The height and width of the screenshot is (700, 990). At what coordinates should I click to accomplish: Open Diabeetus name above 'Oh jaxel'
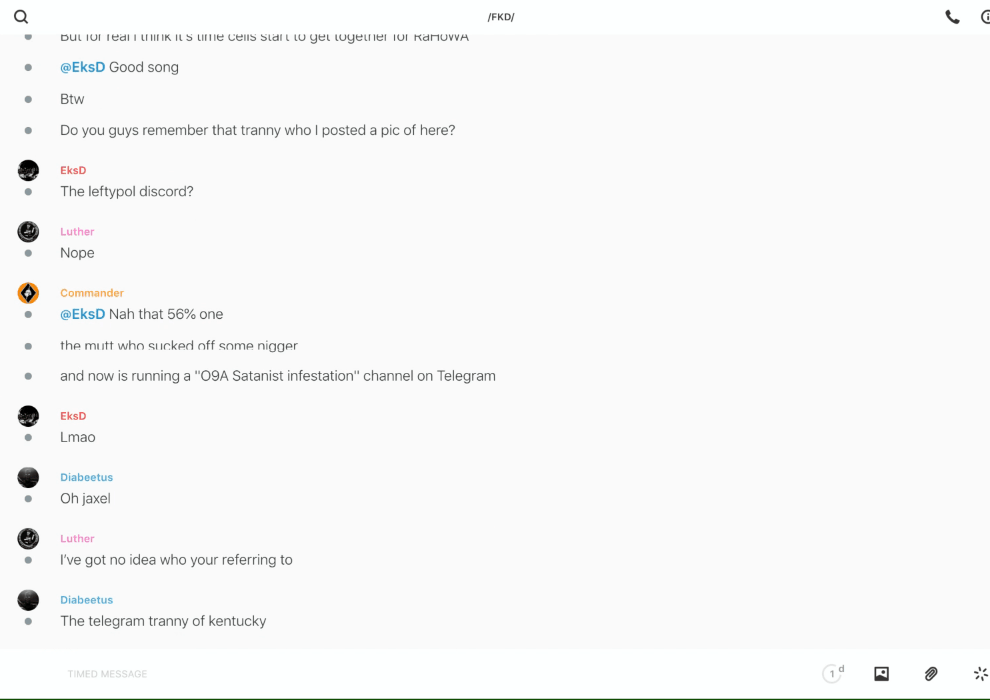click(x=86, y=477)
